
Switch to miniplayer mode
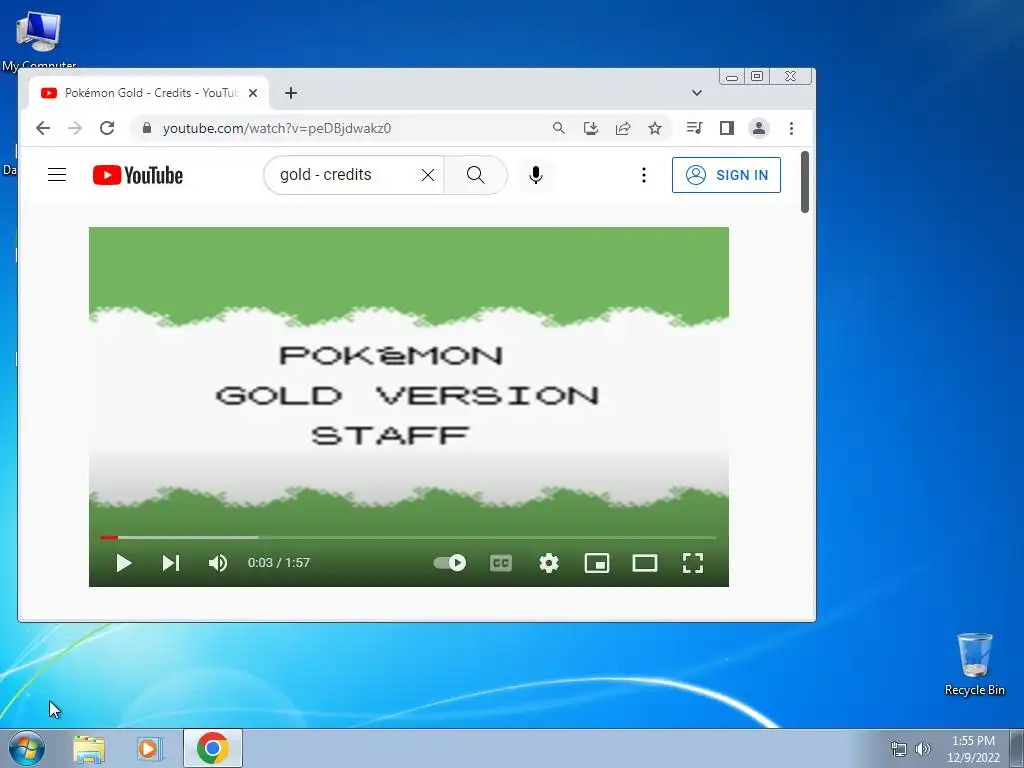point(597,563)
